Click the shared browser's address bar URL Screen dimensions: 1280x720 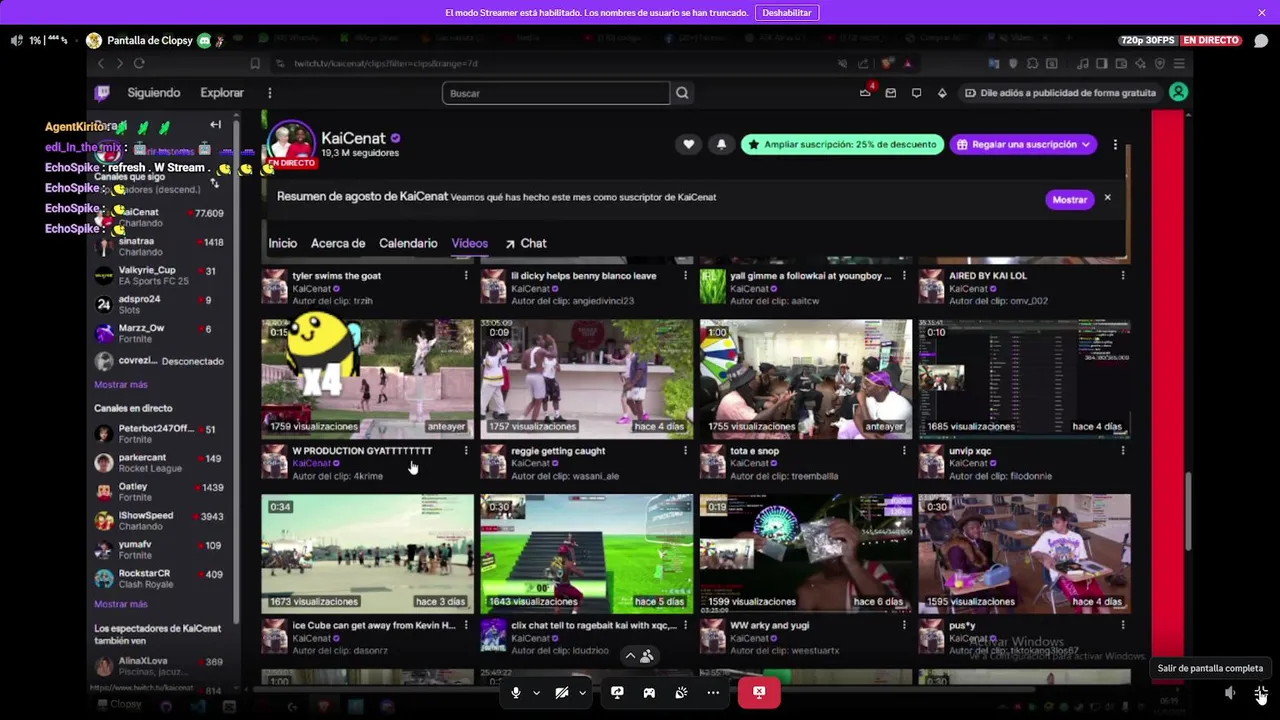coord(385,64)
